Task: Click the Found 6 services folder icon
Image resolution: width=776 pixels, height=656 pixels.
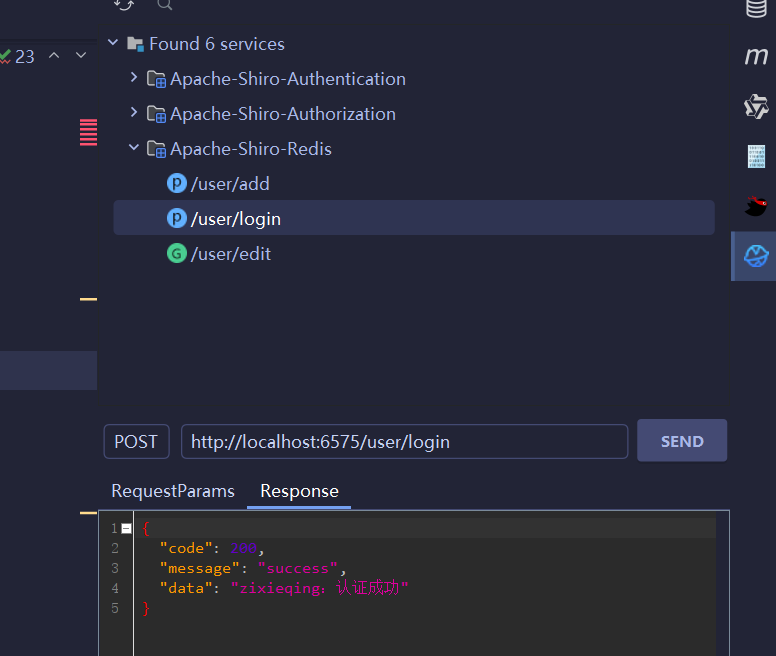Action: click(135, 44)
